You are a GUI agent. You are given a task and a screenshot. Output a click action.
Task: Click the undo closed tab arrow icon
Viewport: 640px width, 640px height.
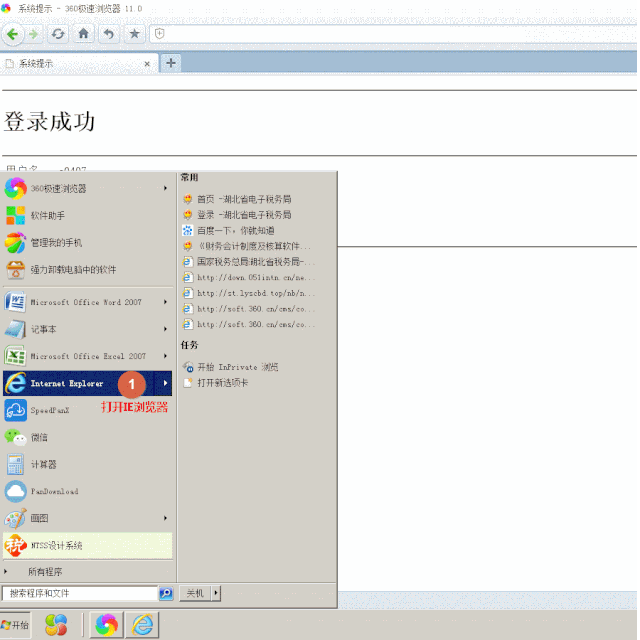coord(109,34)
